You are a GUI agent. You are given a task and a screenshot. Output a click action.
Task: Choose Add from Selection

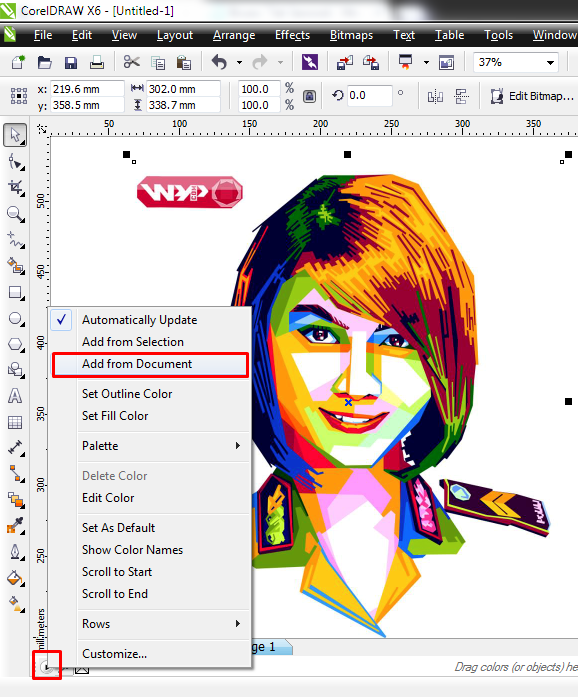click(150, 342)
